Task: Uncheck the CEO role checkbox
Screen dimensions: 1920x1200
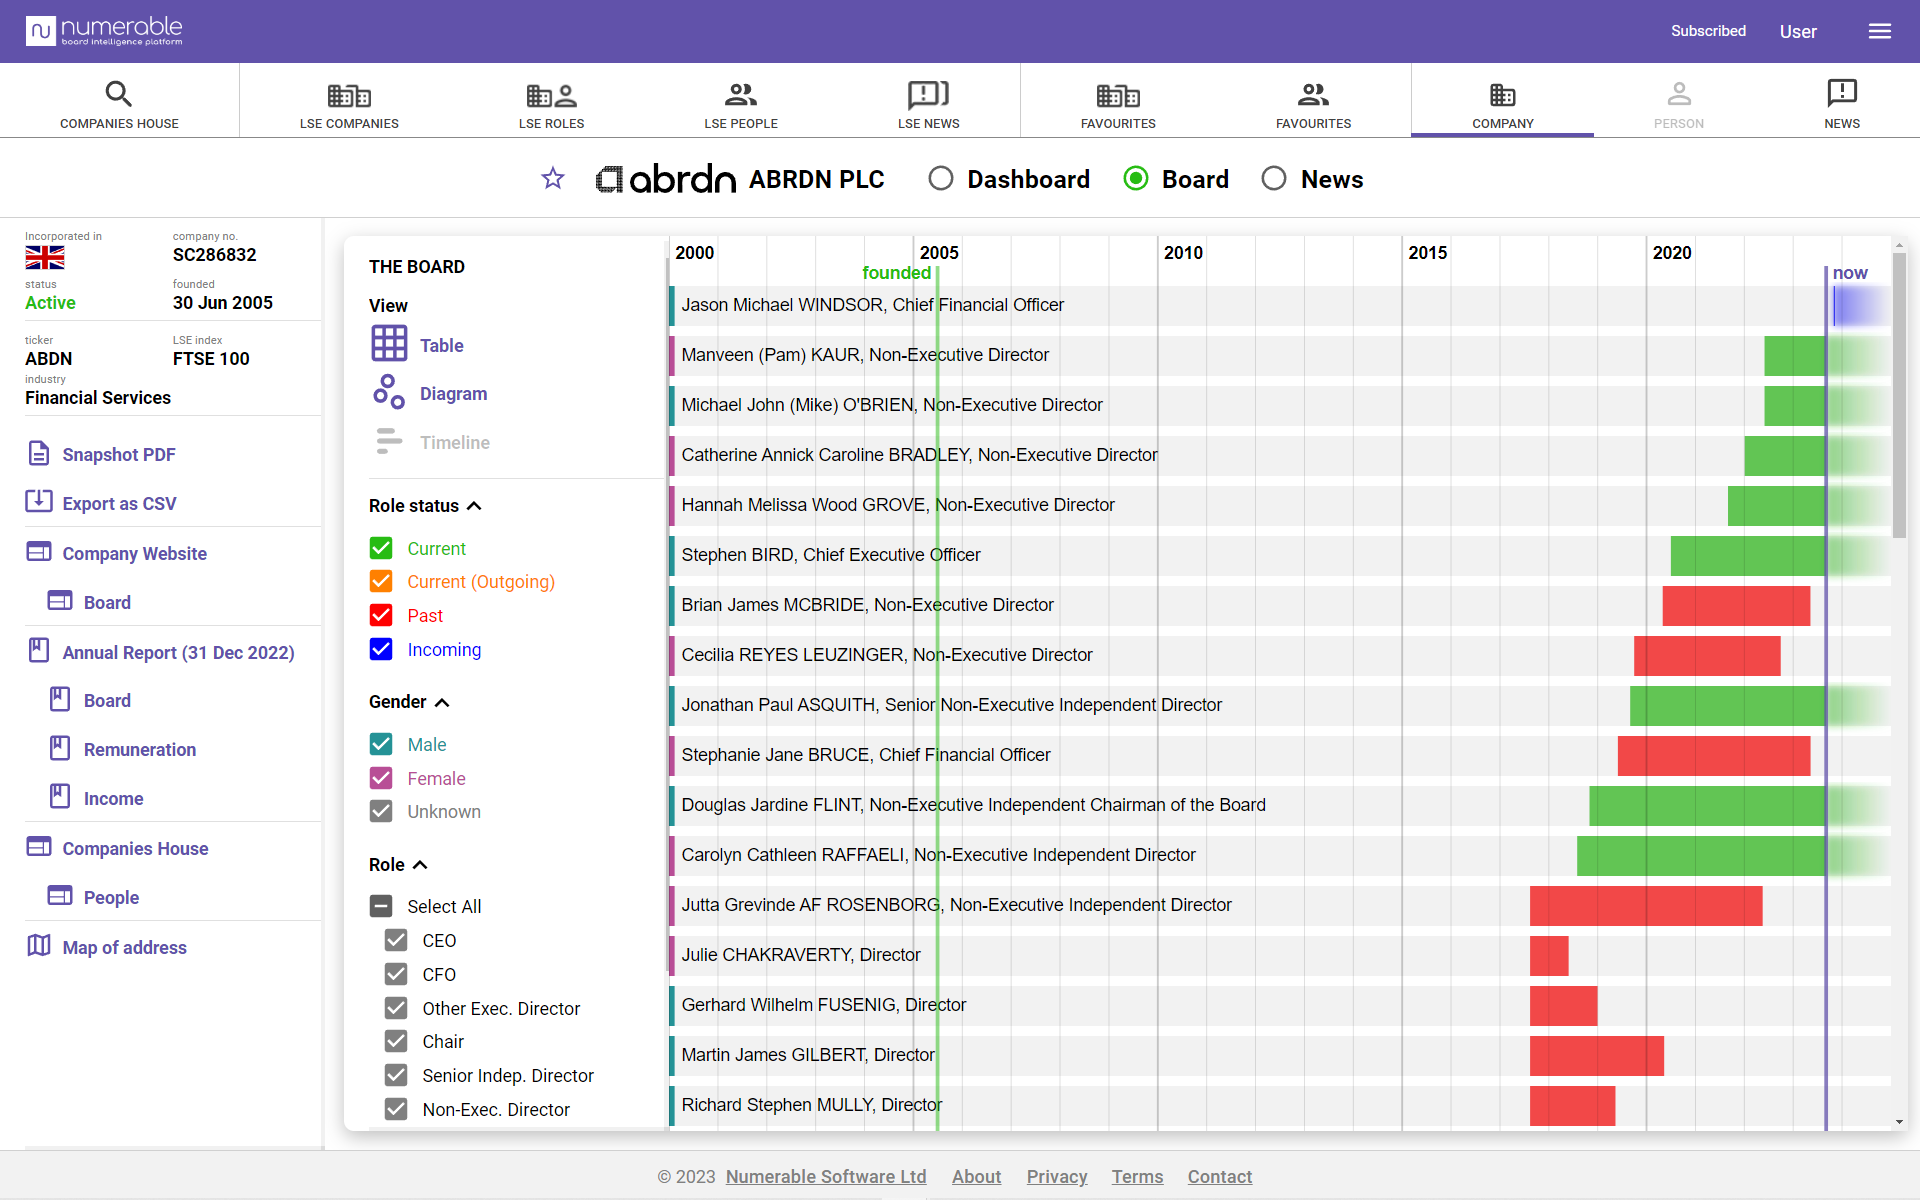Action: coord(396,940)
